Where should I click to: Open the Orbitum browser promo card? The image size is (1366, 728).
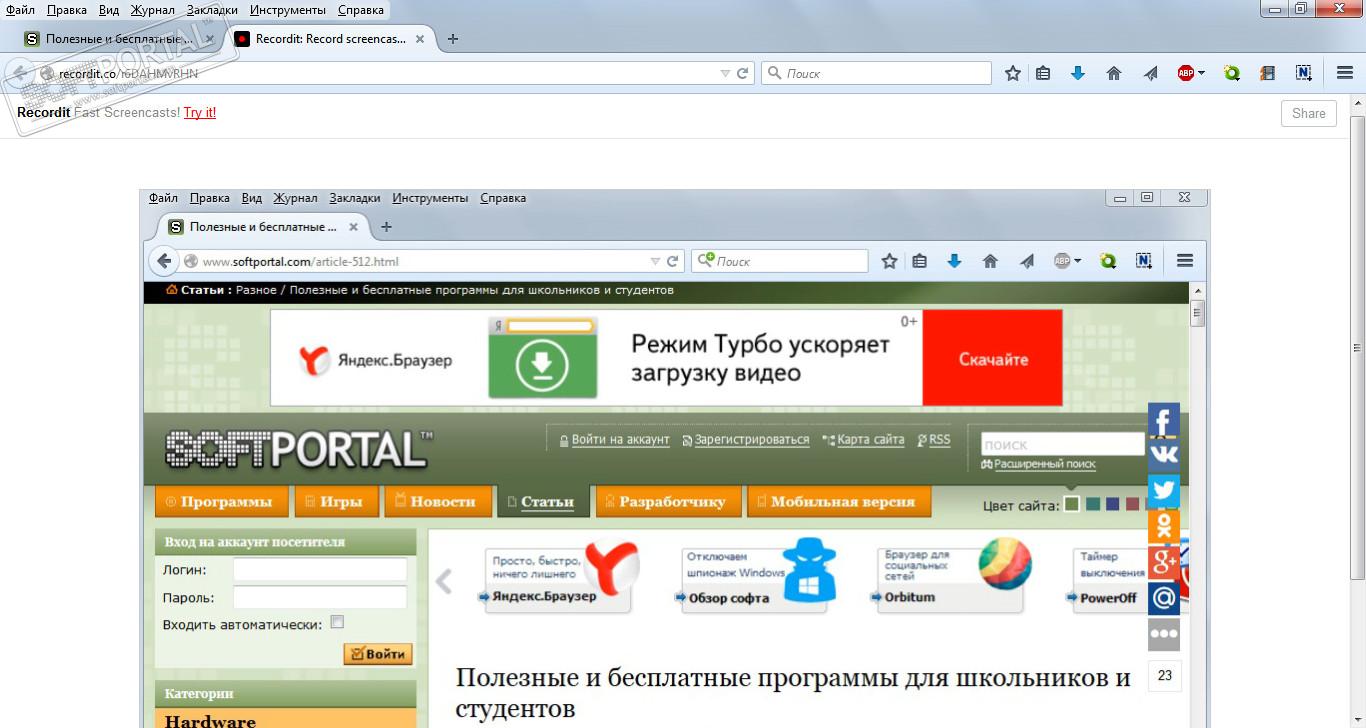click(950, 577)
